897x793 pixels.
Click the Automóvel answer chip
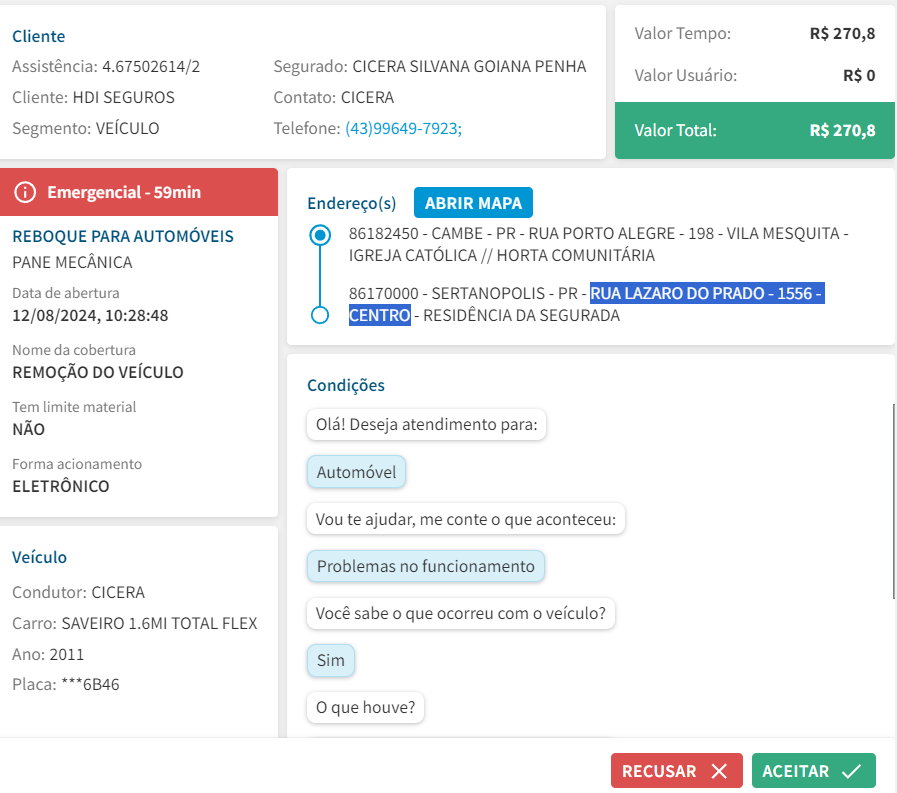356,472
